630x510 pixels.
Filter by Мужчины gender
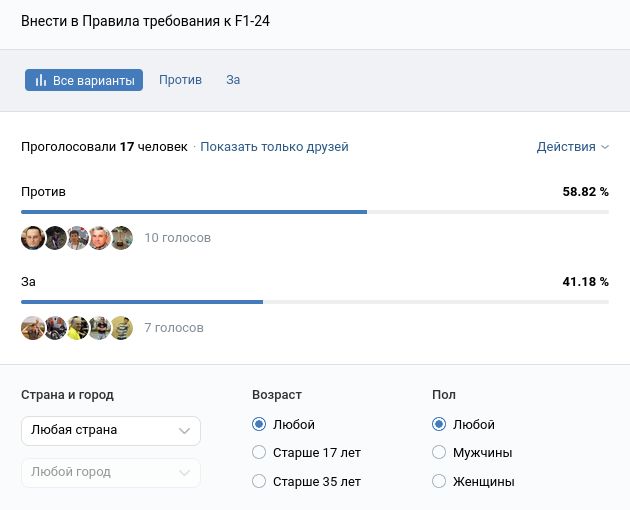tap(439, 453)
